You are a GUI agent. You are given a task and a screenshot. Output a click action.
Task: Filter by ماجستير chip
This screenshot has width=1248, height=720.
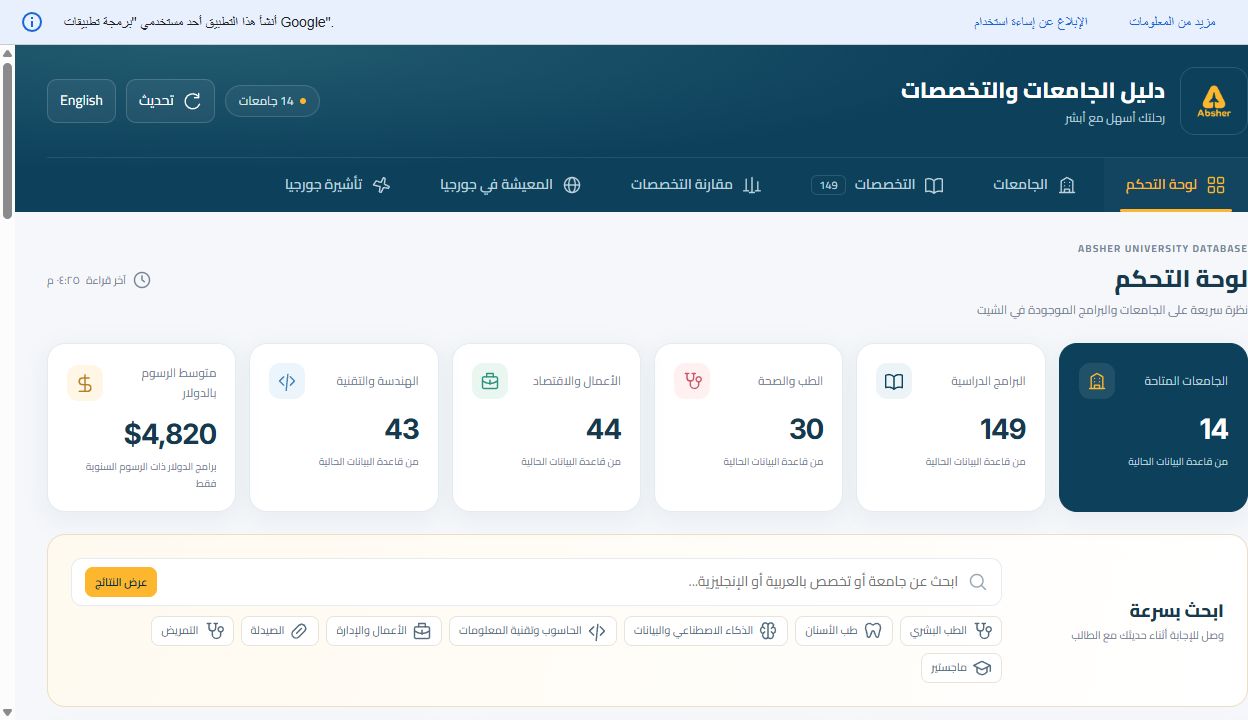961,668
